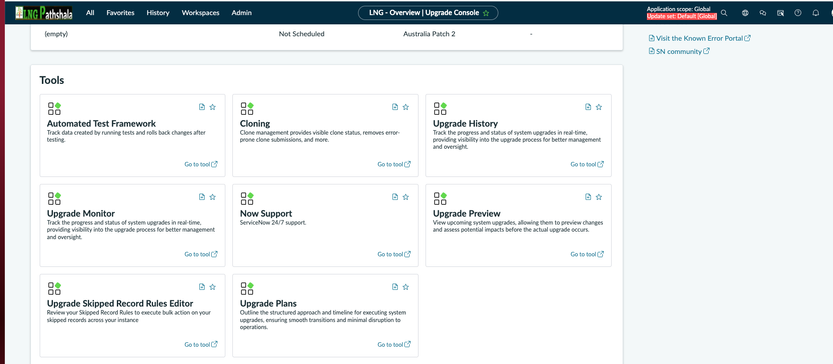Click the LNG Pathshala logo
The height and width of the screenshot is (364, 833).
[44, 13]
